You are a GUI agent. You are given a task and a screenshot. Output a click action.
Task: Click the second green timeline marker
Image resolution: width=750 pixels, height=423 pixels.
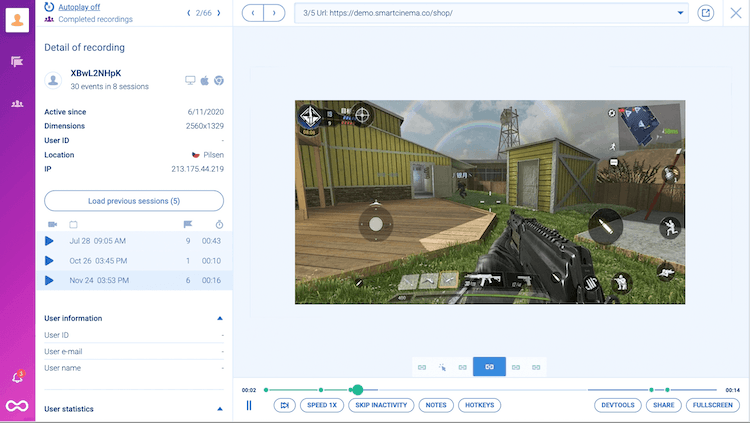(321, 390)
